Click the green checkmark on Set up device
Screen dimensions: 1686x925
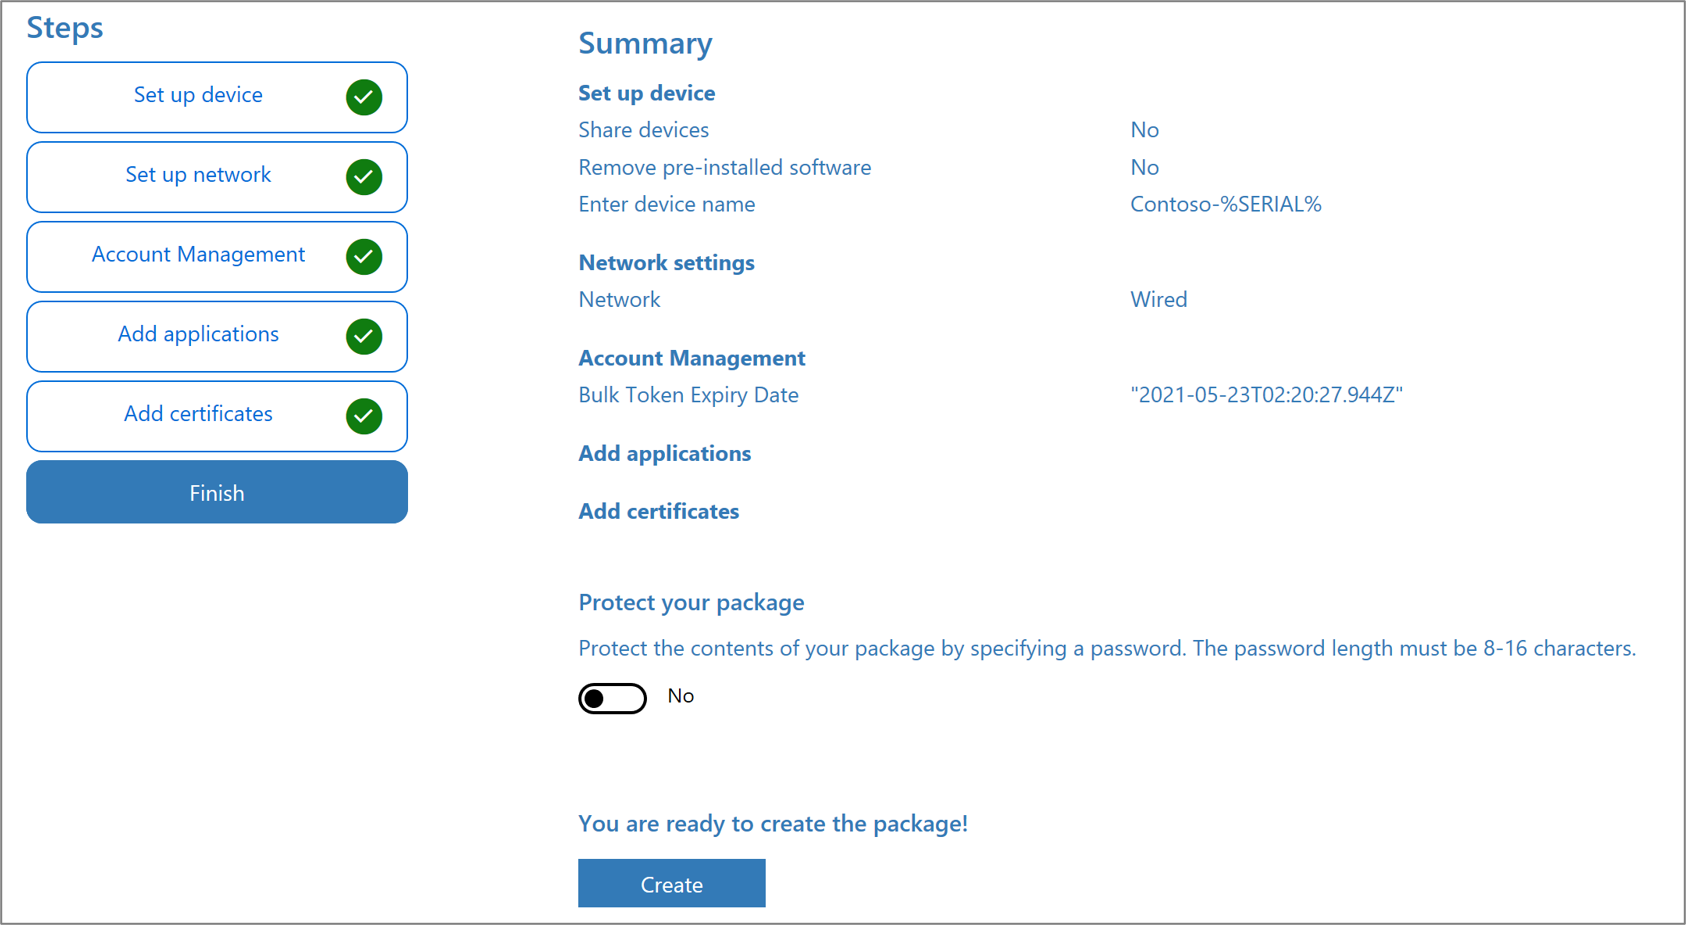365,97
